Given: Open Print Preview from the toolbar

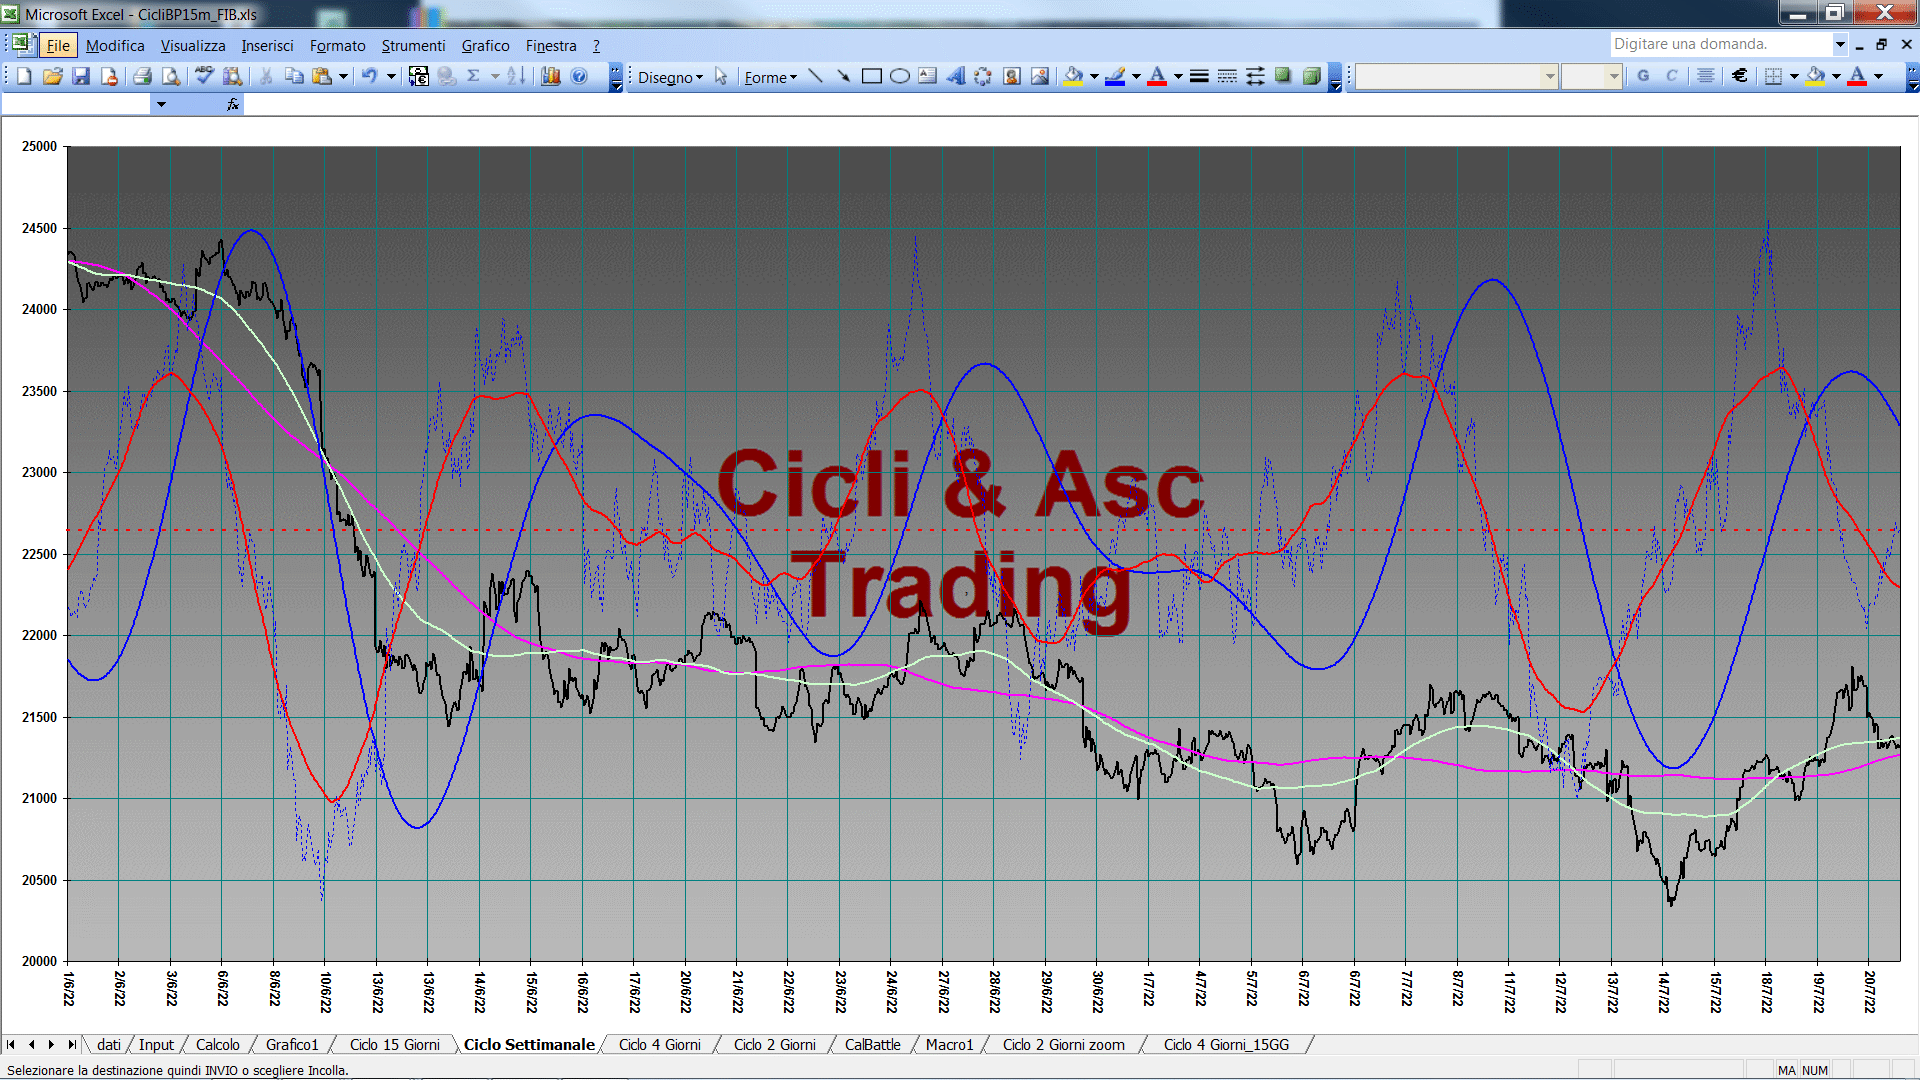Looking at the screenshot, I should [x=171, y=76].
